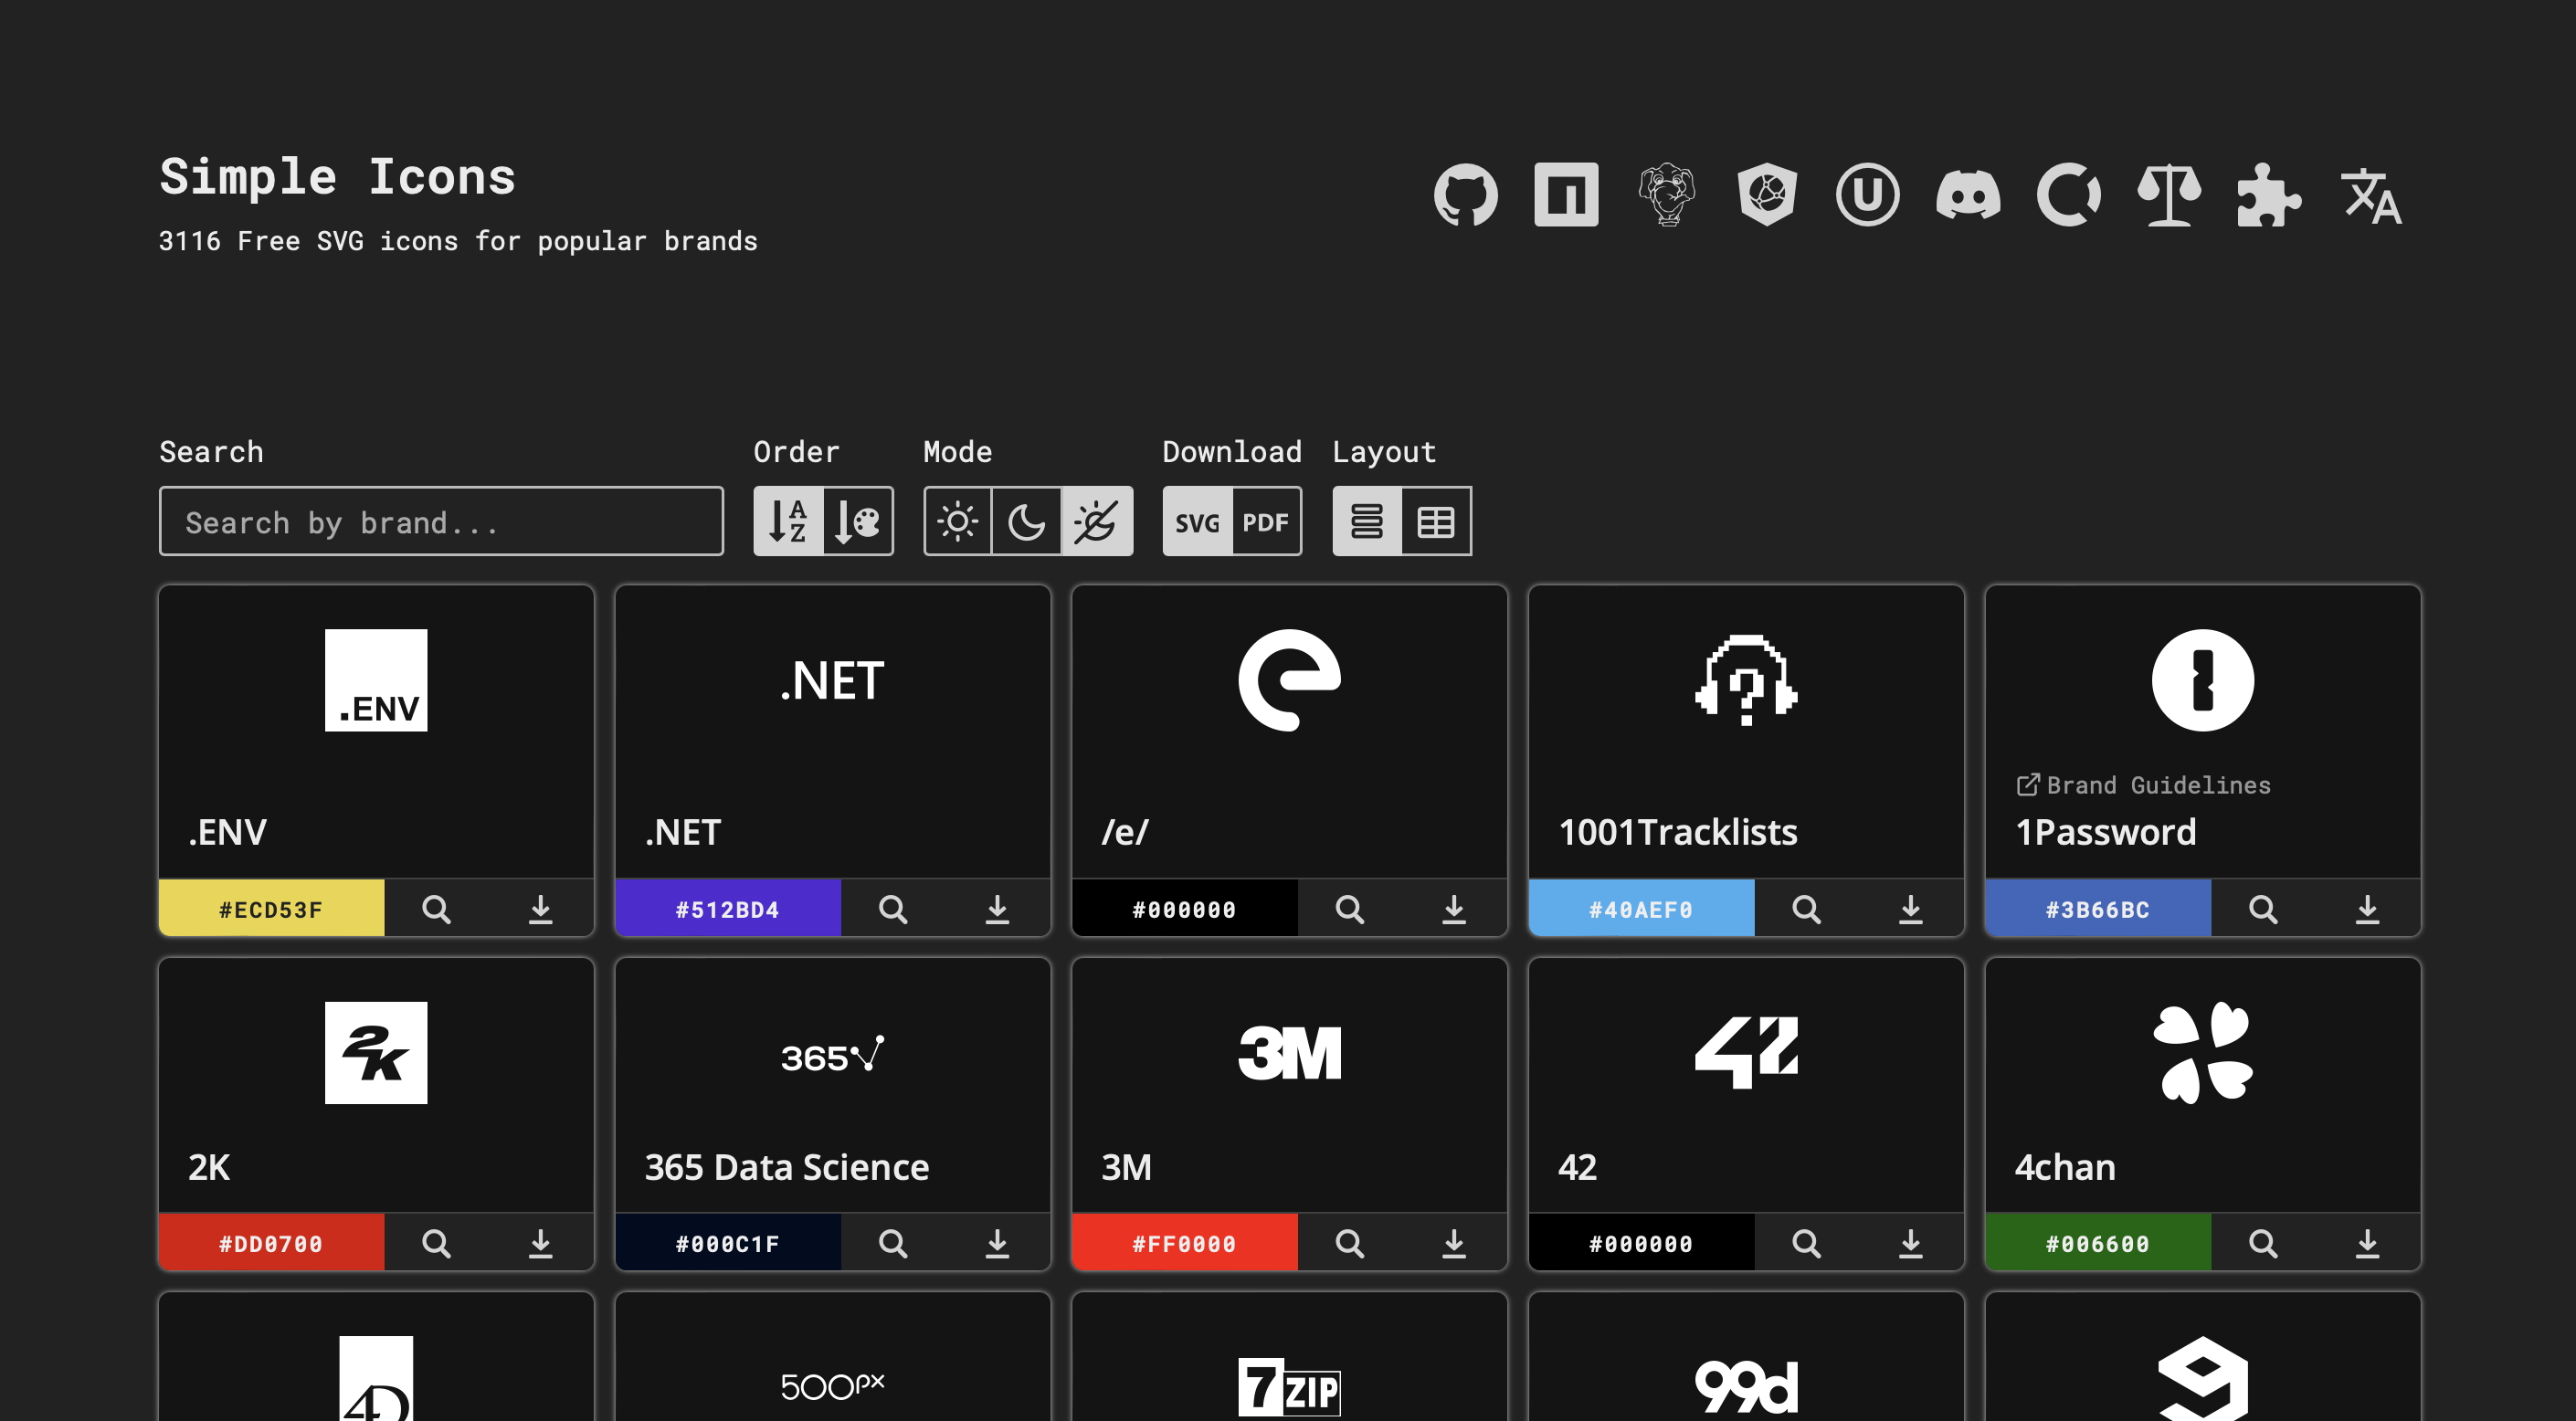Screen dimensions: 2576x1421
Task: Switch to compact grid layout
Action: point(1436,521)
